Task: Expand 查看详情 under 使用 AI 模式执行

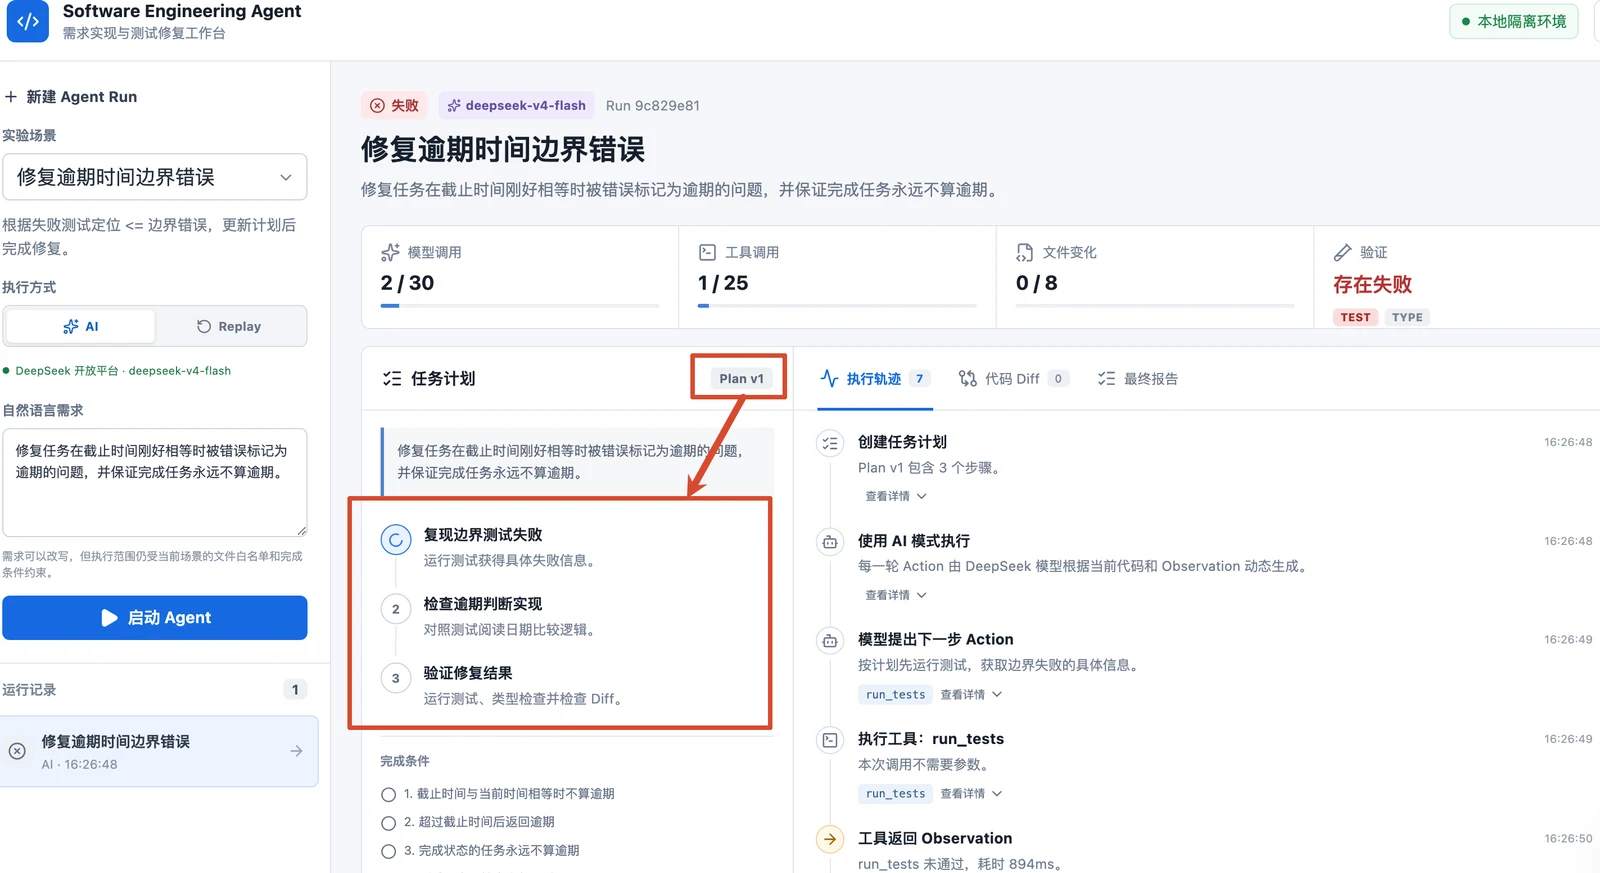Action: pos(896,595)
